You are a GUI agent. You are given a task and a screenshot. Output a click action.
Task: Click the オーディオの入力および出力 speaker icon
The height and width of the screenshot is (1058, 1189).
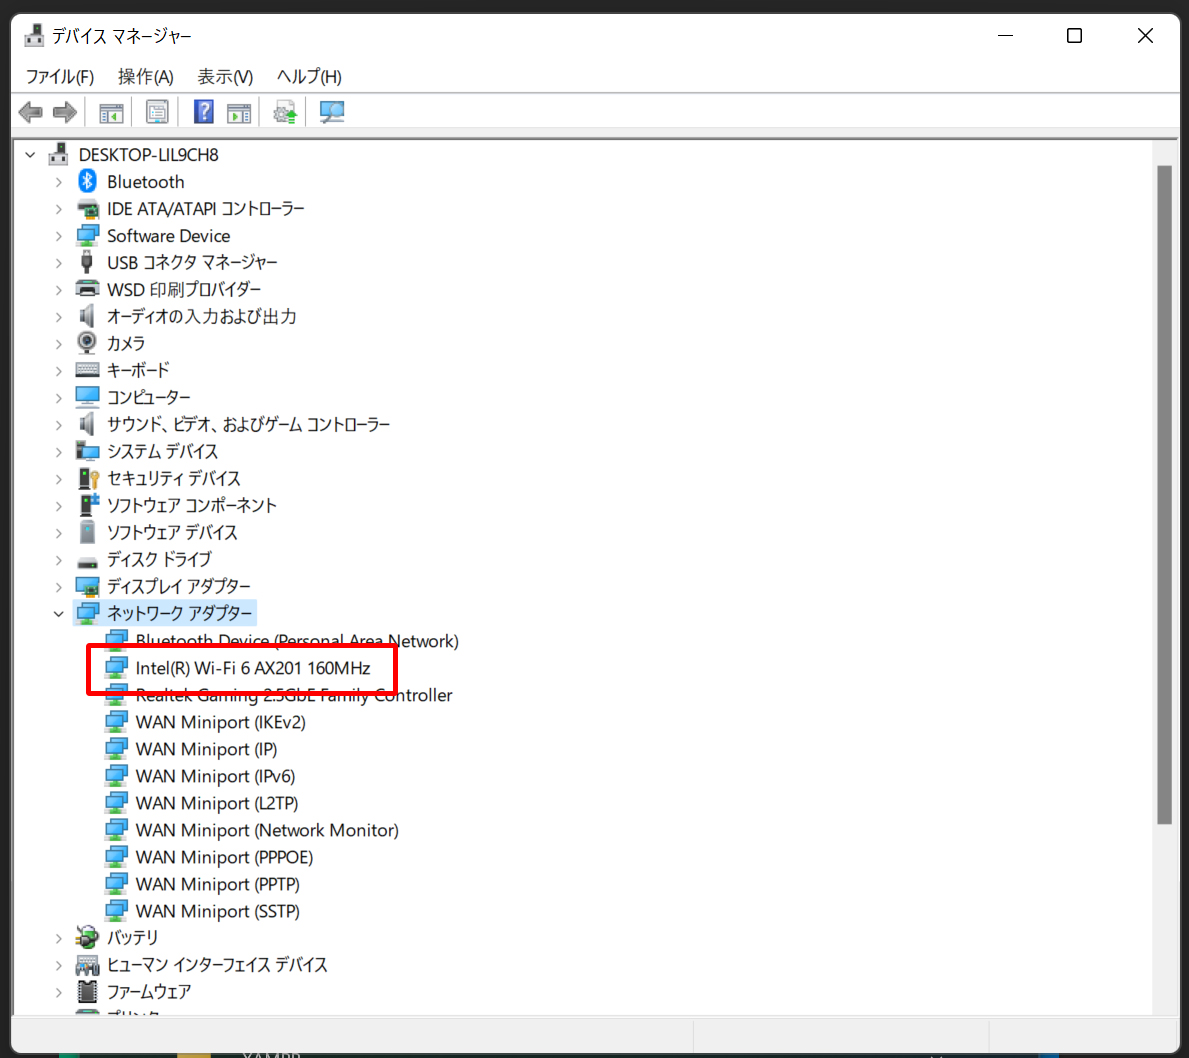tap(87, 316)
